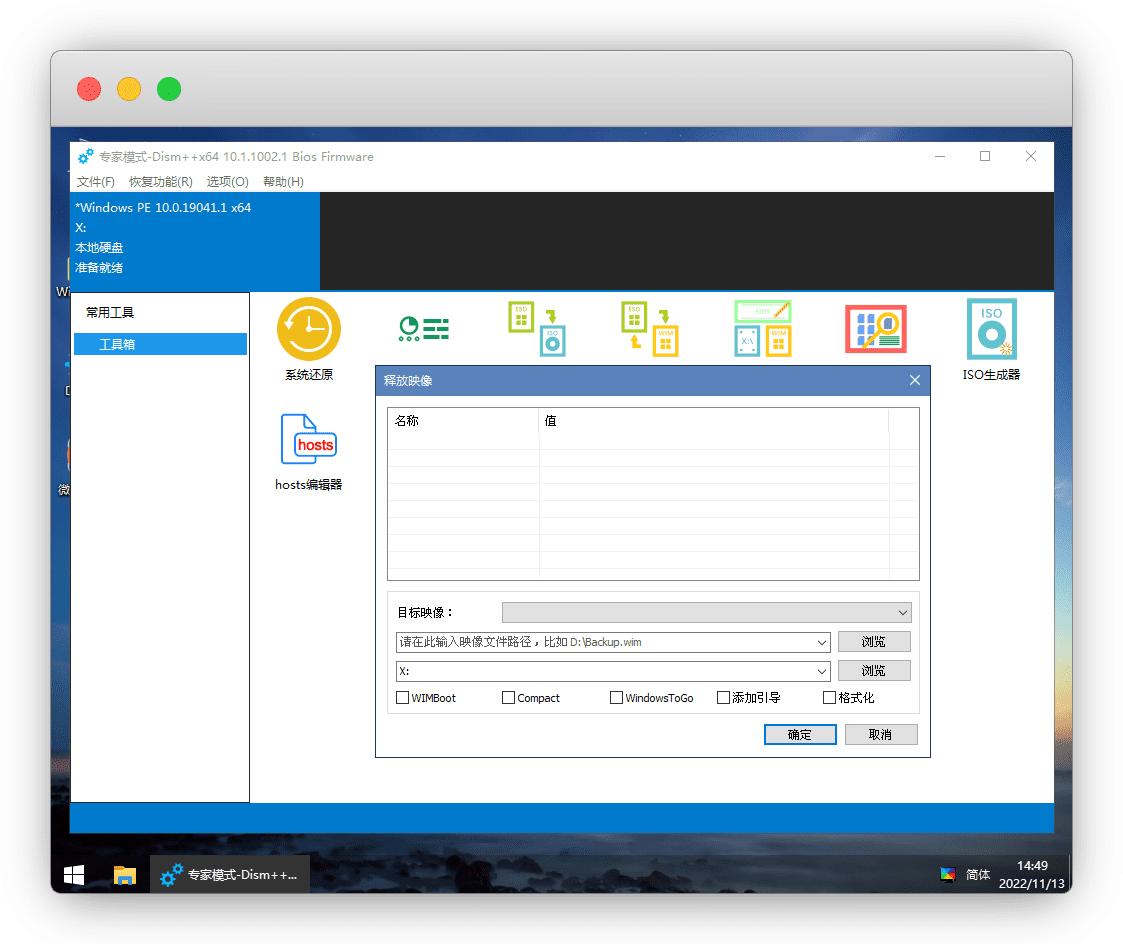Click the ESD to ISO converter icon
This screenshot has width=1123, height=944.
click(537, 329)
